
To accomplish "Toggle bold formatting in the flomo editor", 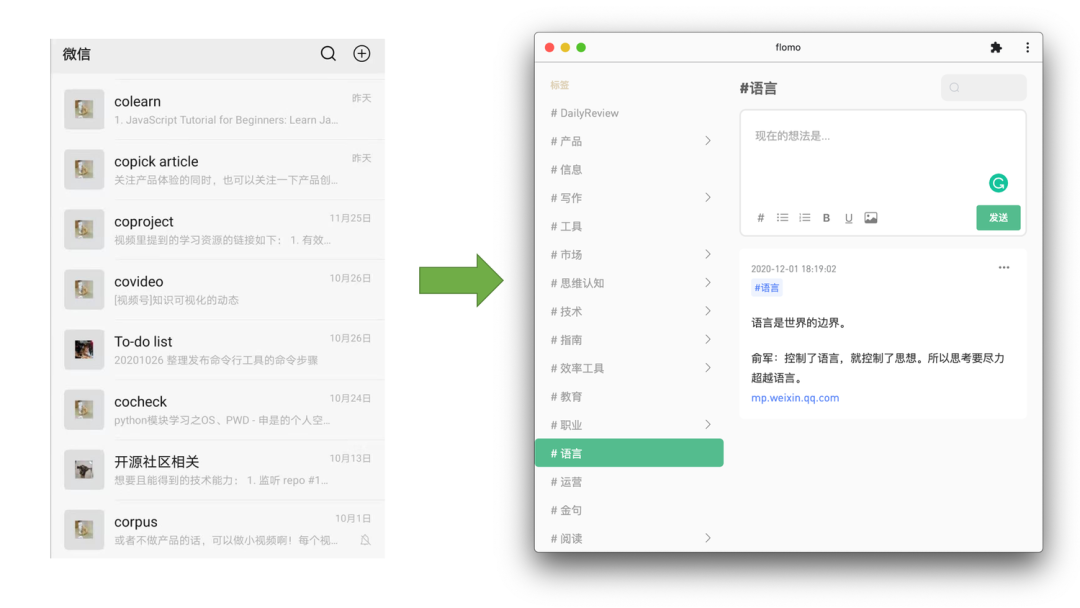I will (827, 218).
